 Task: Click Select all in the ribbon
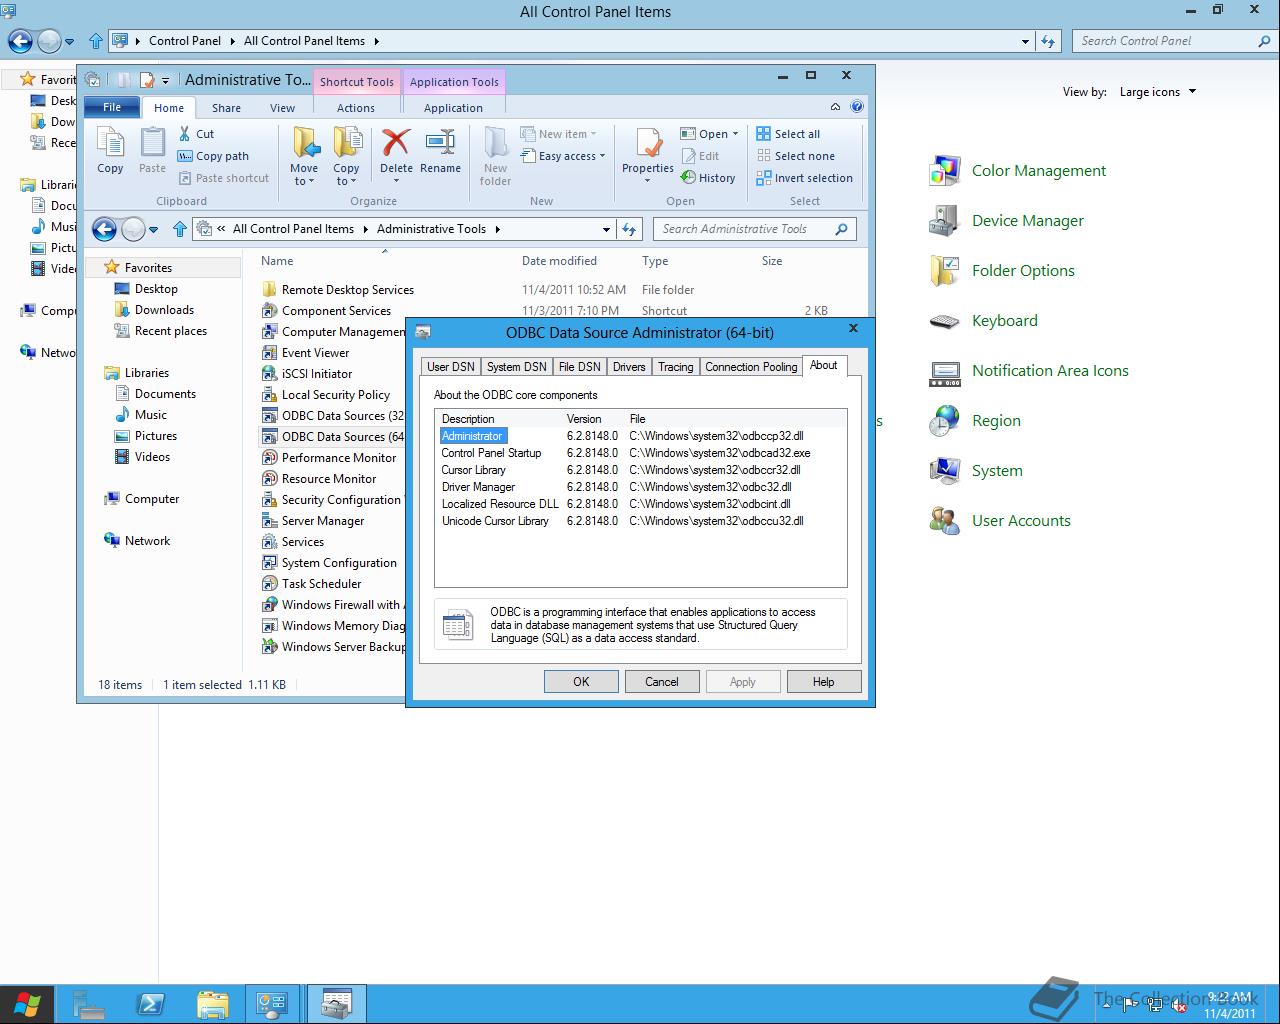[x=788, y=134]
